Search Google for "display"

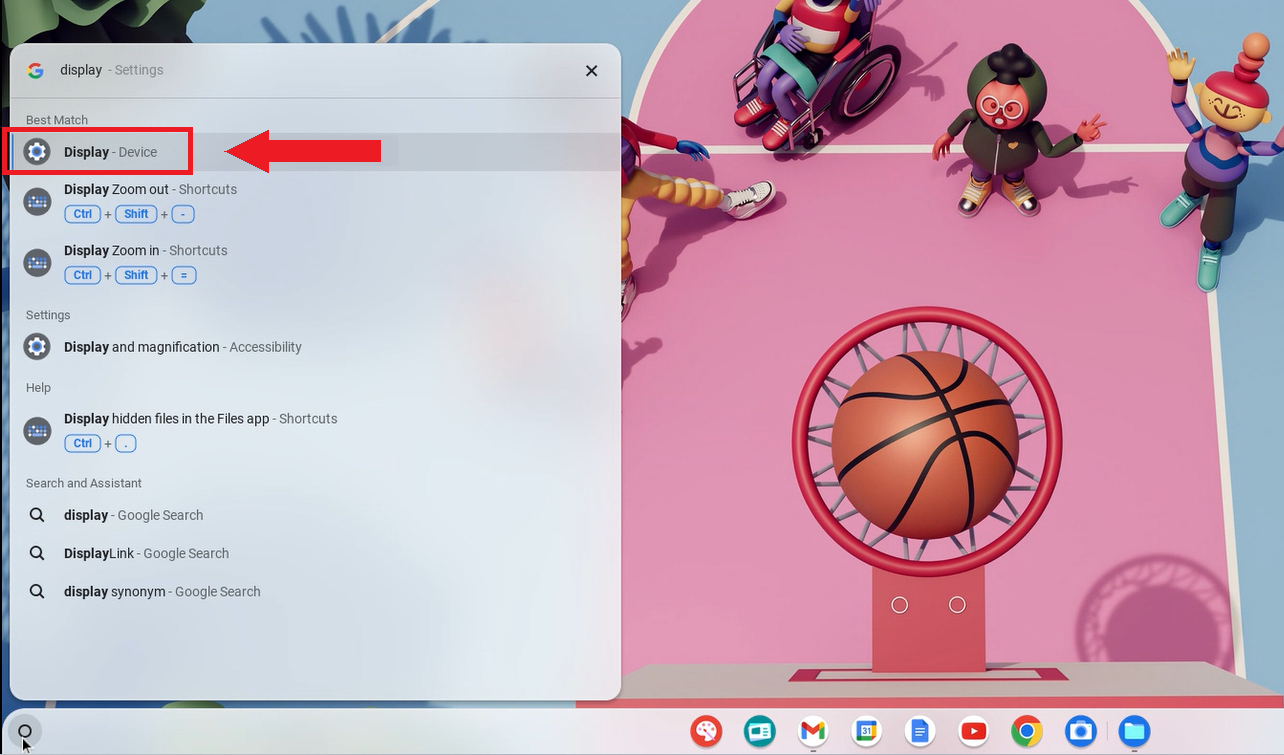[x=133, y=515]
